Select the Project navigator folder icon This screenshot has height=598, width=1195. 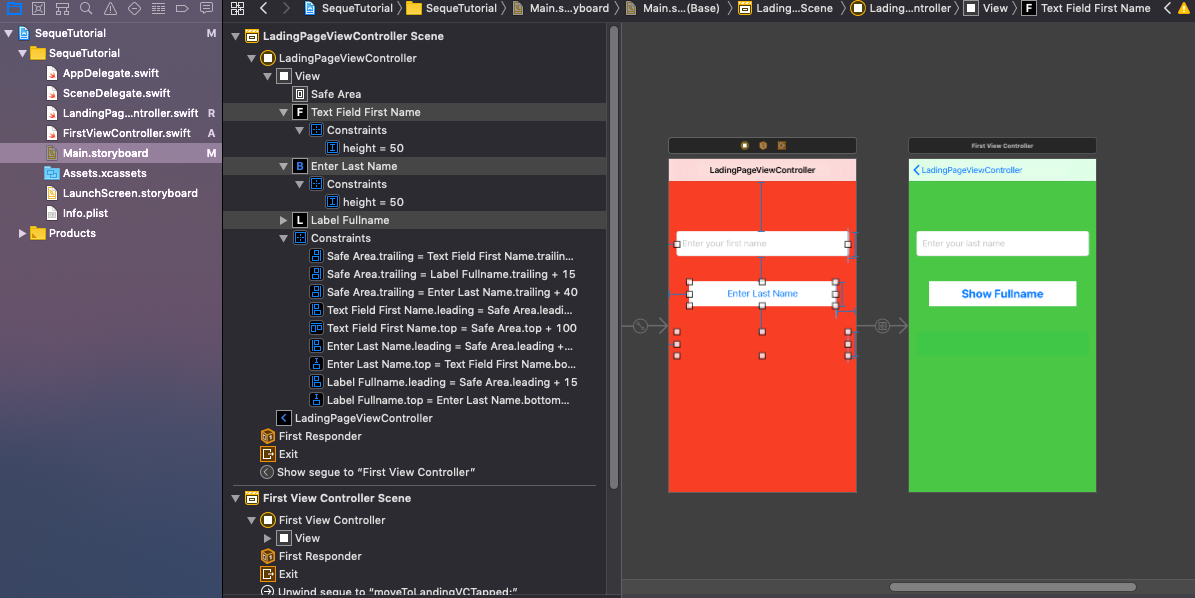(14, 9)
